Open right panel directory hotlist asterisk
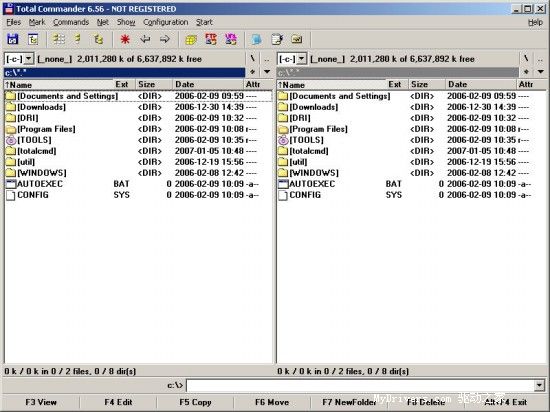The height and width of the screenshot is (412, 550). pos(526,72)
